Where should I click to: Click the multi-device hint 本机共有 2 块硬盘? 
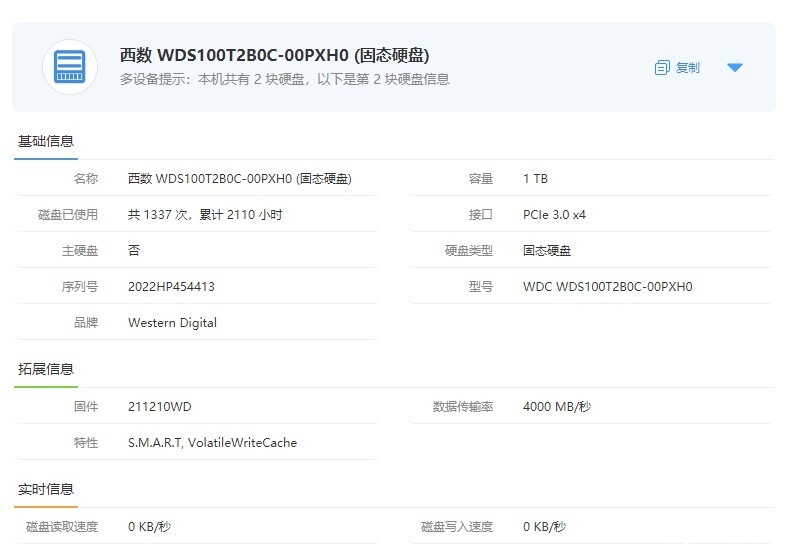(251, 79)
